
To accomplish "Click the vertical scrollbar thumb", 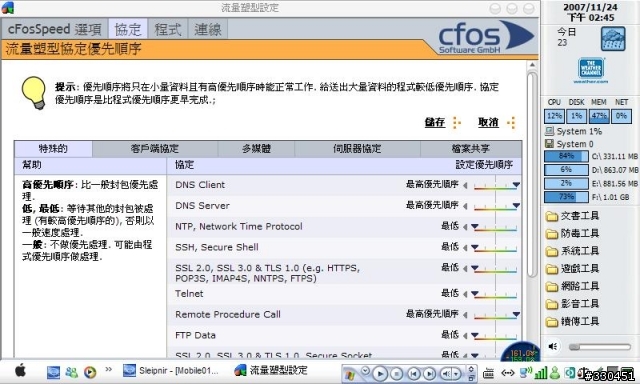I will pyautogui.click(x=532, y=175).
